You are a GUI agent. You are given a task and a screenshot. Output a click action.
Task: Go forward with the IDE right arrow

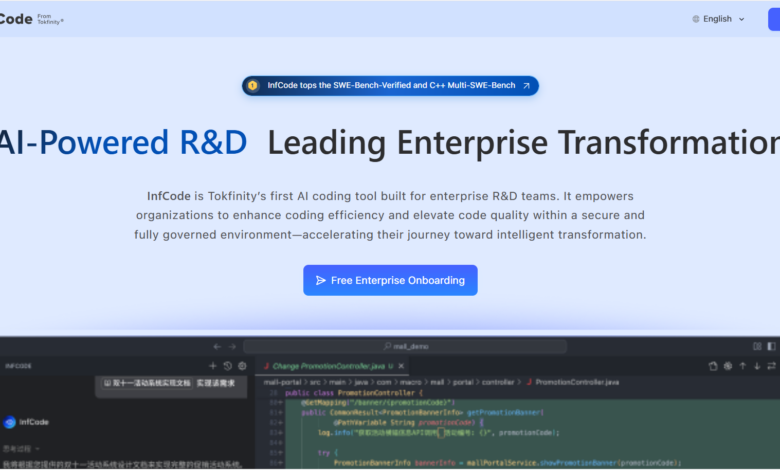[x=232, y=347]
